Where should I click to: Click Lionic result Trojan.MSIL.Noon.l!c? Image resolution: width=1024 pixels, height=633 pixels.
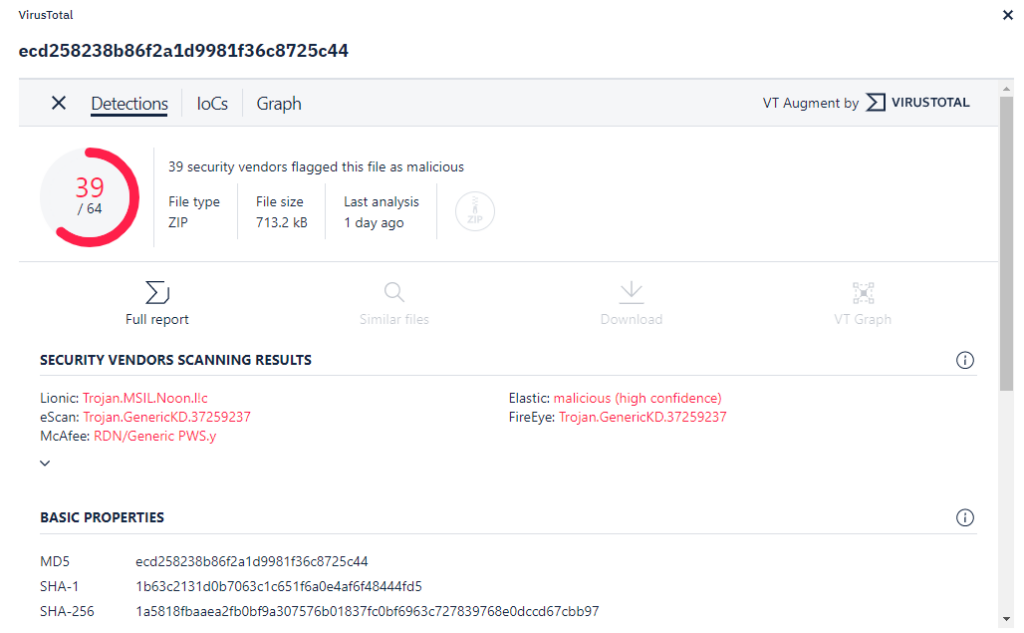[x=145, y=398]
